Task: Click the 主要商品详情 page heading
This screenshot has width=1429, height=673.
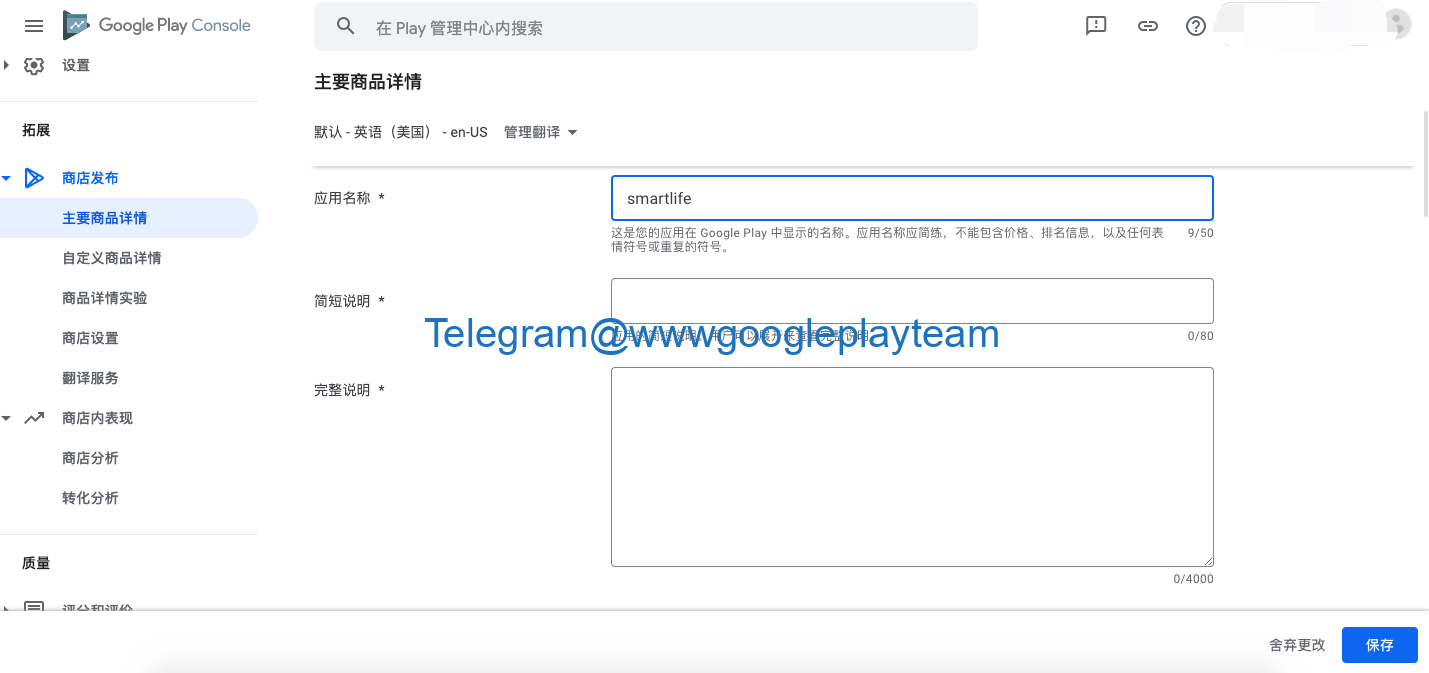Action: [368, 82]
